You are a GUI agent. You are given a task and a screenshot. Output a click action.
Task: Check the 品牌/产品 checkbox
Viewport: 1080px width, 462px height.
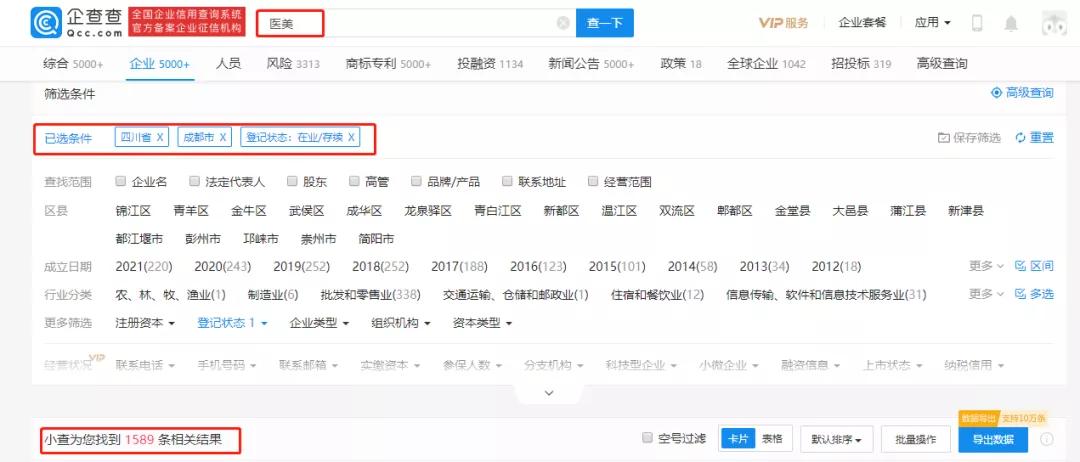(x=416, y=181)
